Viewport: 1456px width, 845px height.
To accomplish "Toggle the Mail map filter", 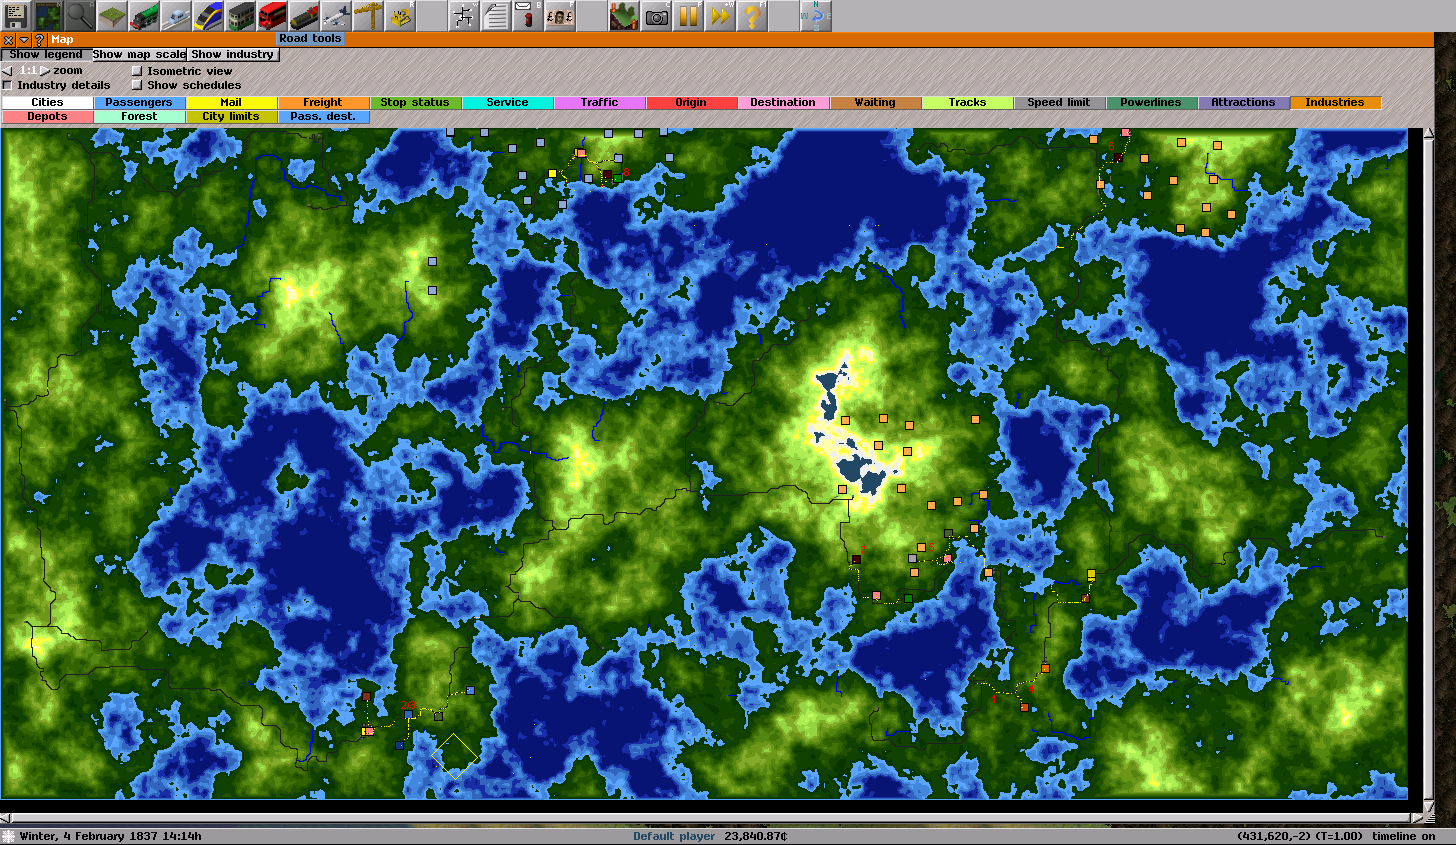I will 231,102.
